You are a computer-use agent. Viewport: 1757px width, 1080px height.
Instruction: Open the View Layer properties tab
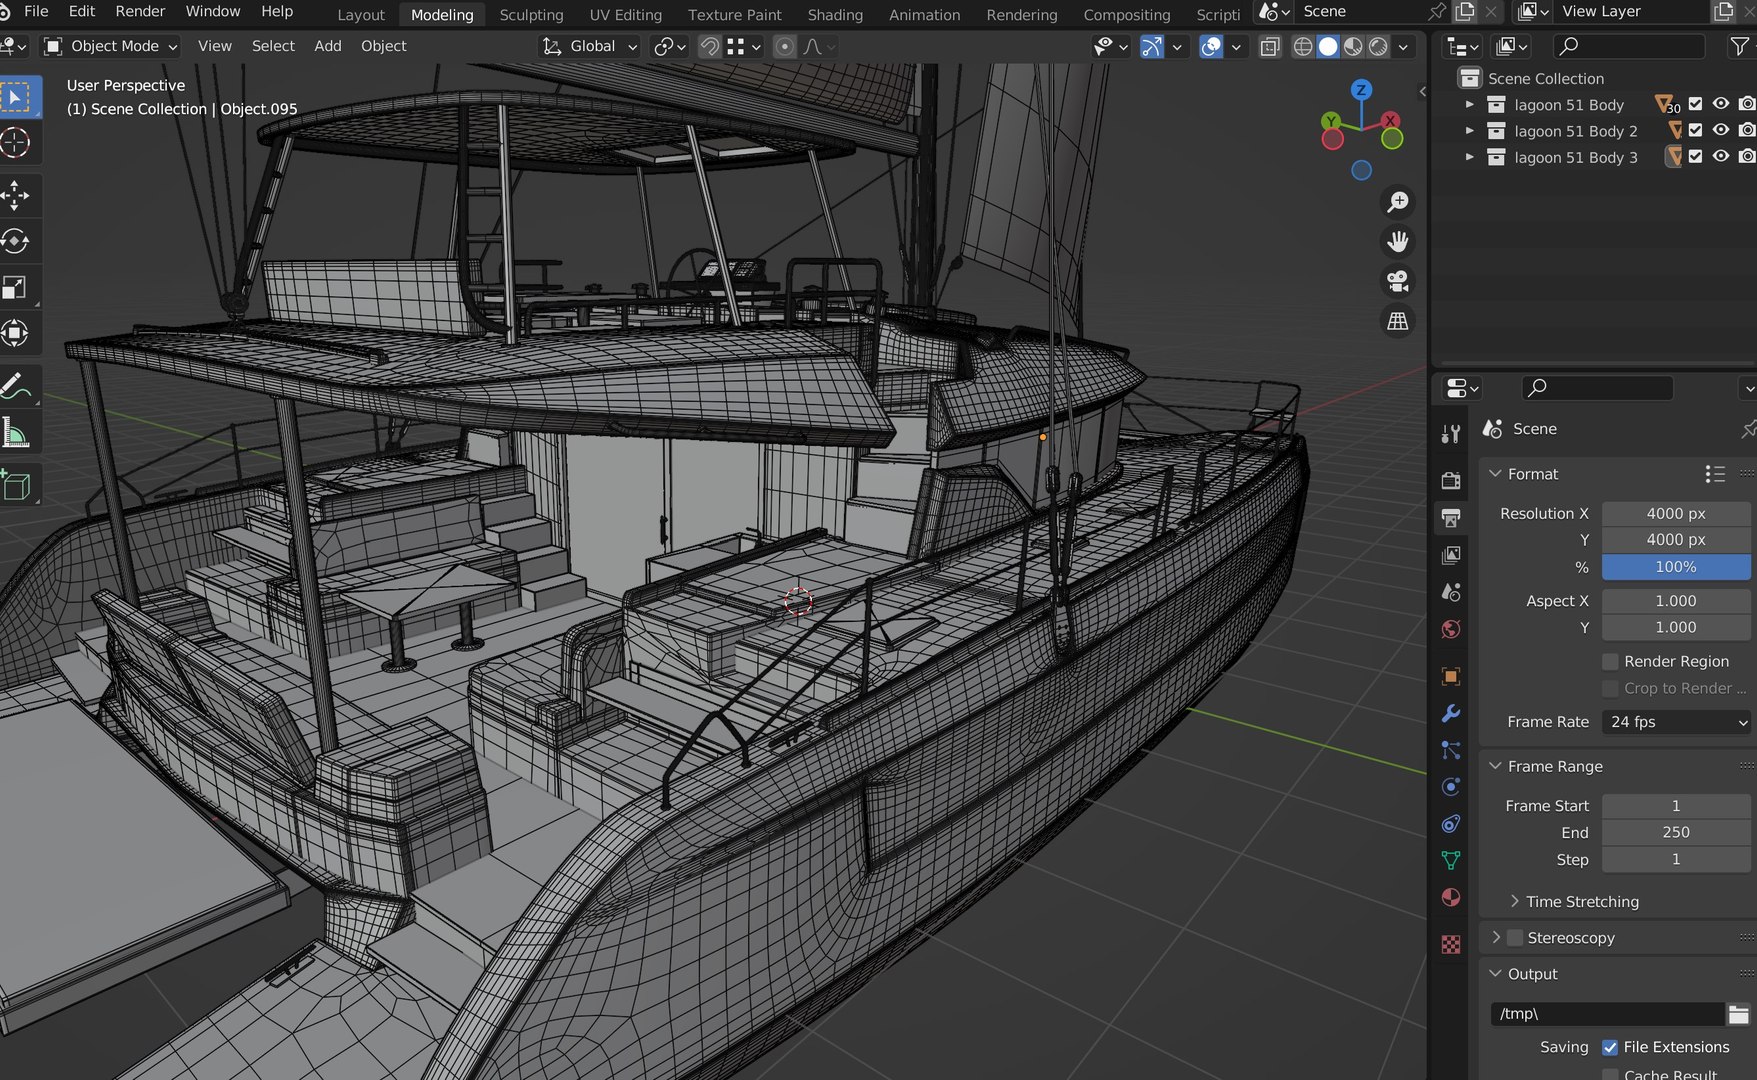click(1451, 555)
